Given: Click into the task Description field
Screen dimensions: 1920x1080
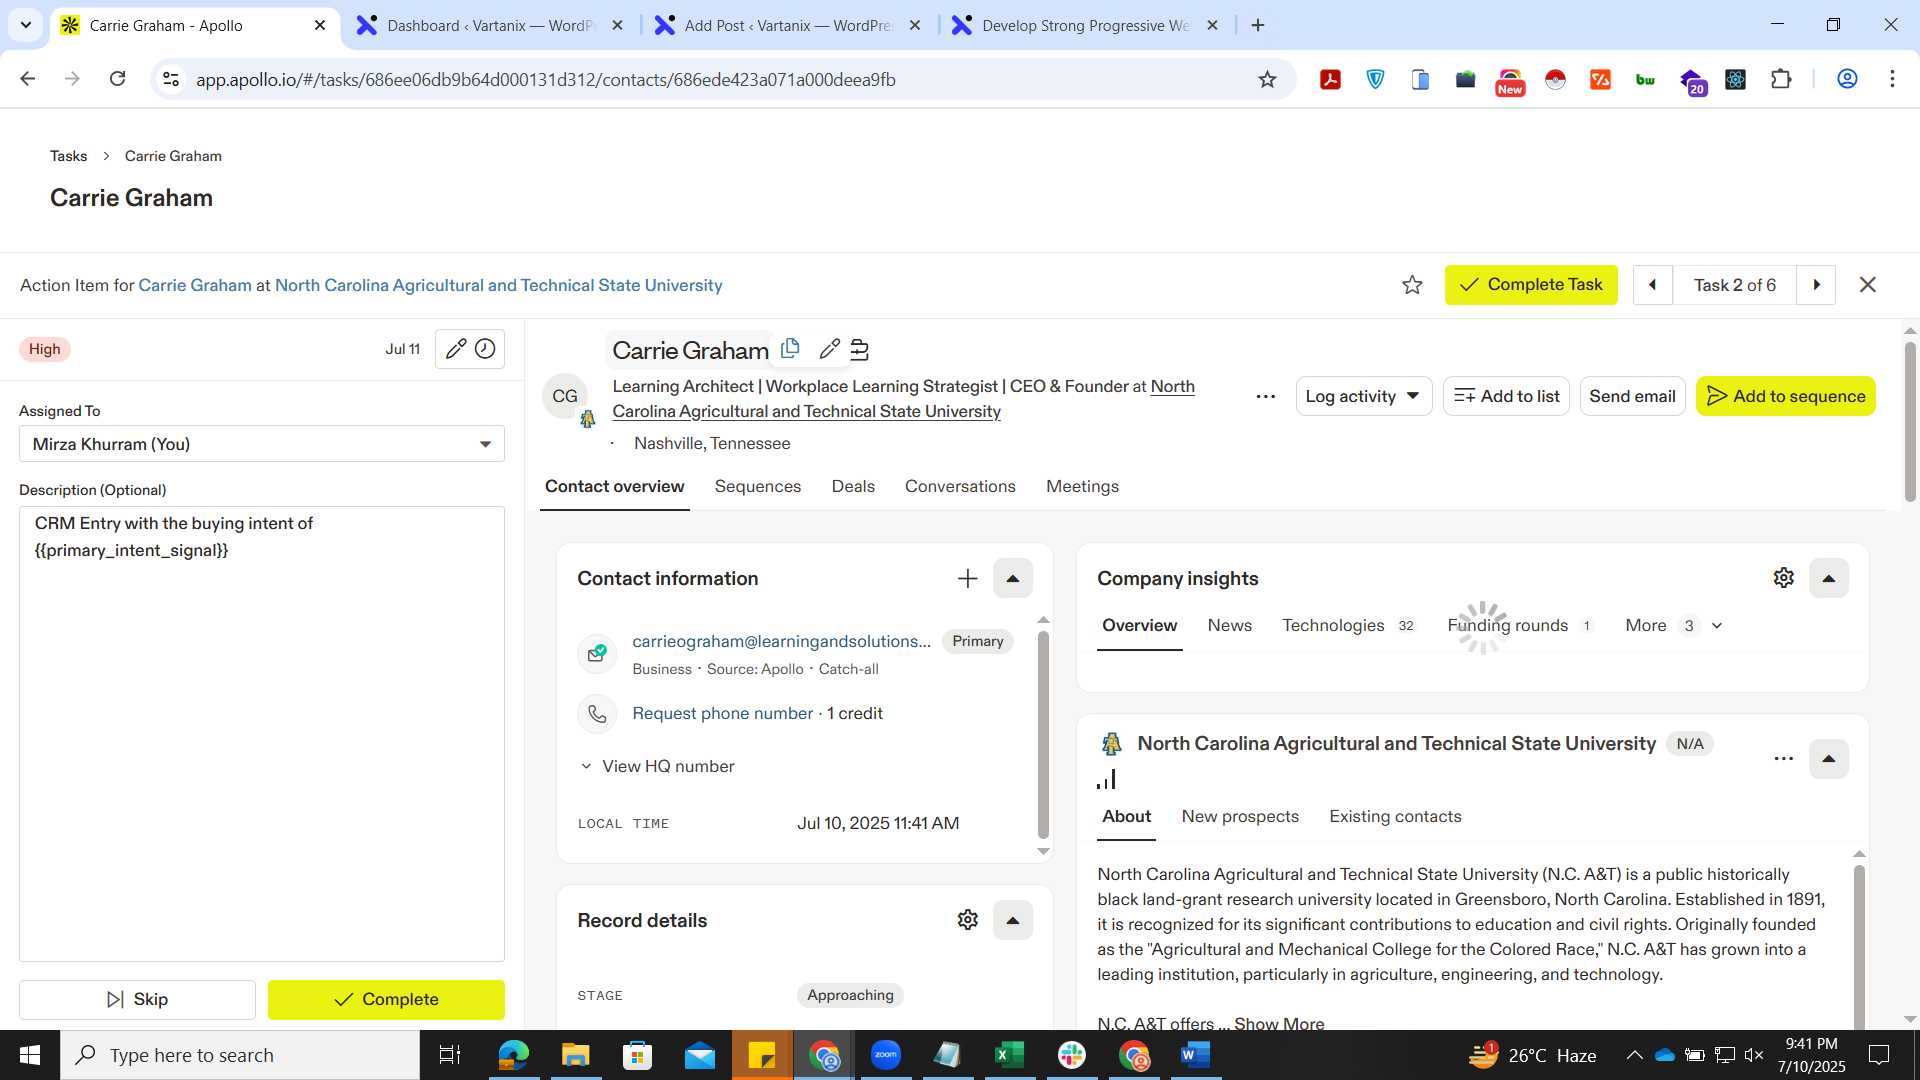Looking at the screenshot, I should (262, 734).
